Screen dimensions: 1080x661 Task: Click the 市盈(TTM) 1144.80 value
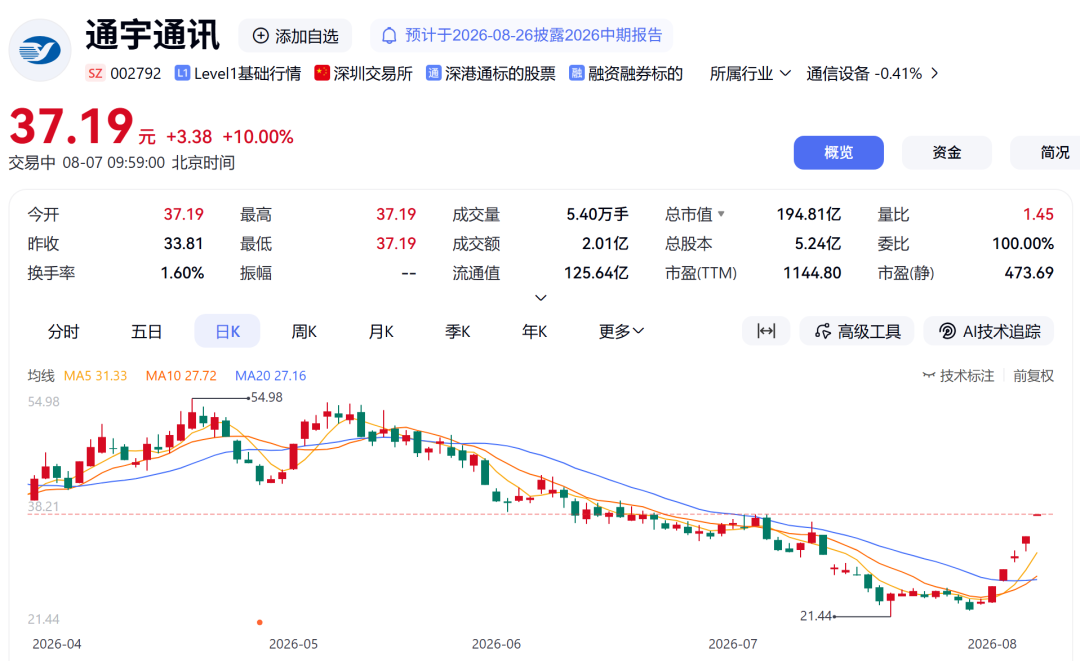(x=812, y=273)
